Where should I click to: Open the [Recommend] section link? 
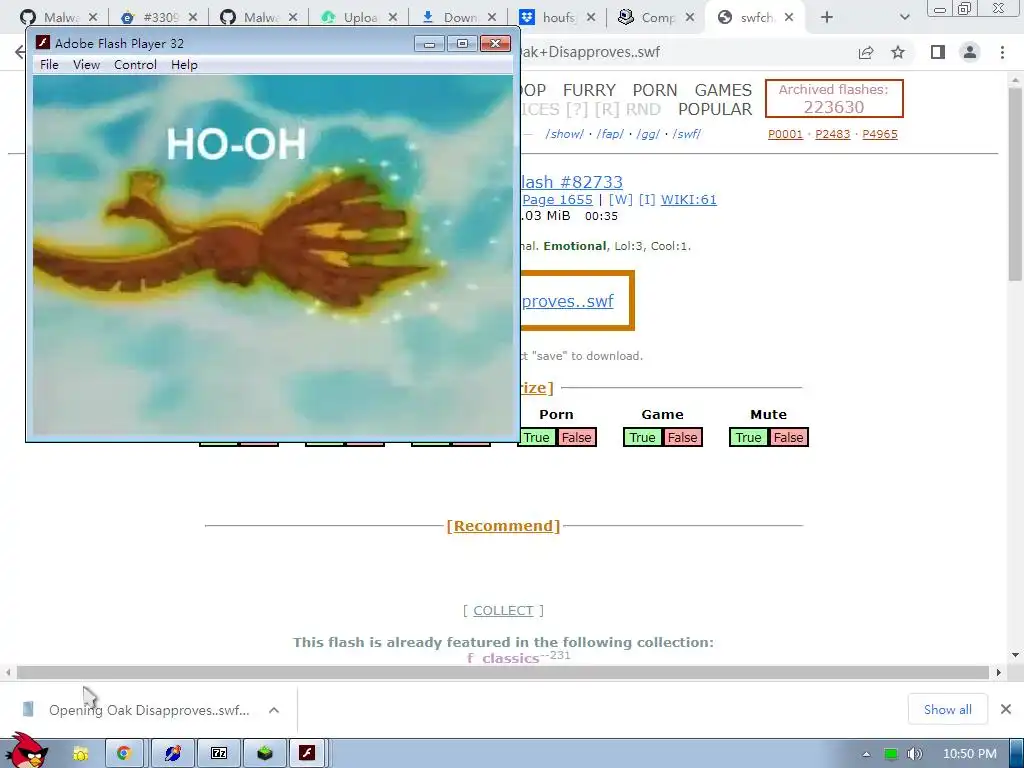pos(503,526)
